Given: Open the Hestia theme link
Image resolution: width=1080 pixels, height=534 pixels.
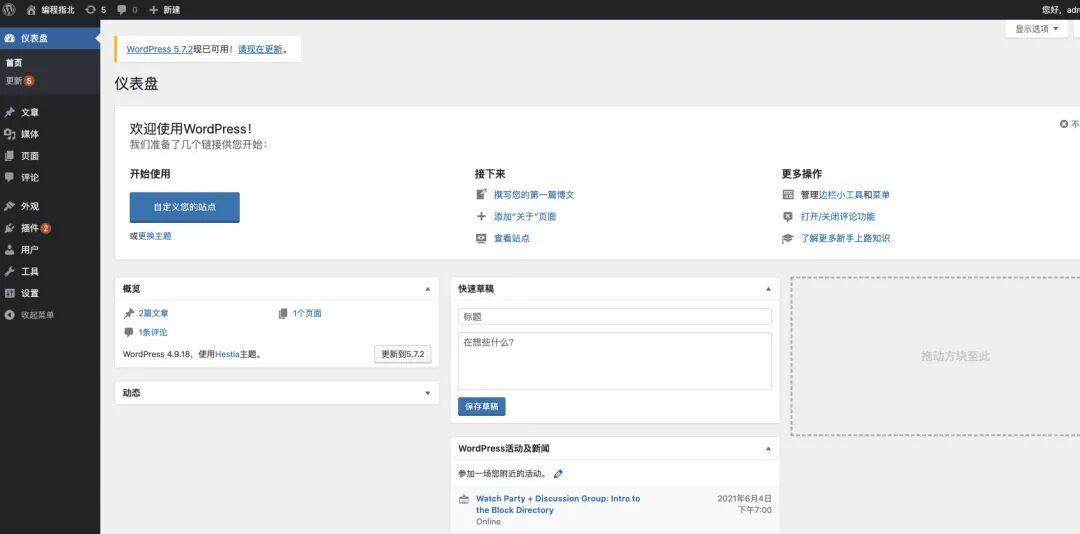Looking at the screenshot, I should pos(227,355).
